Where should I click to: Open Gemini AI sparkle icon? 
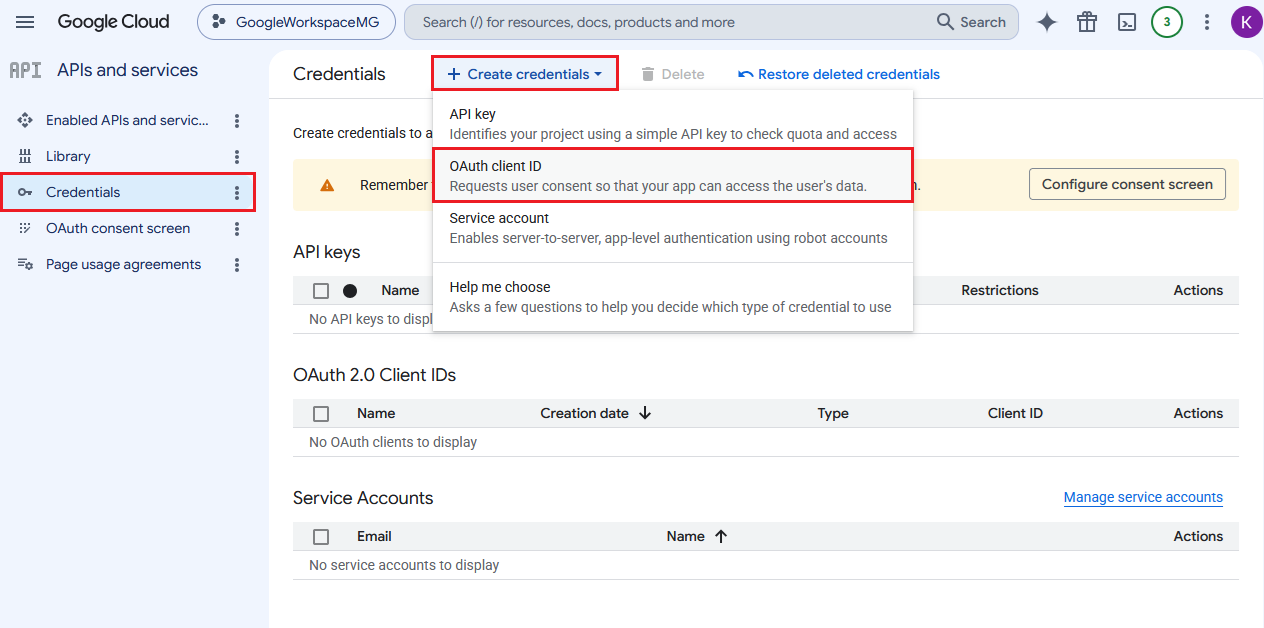coord(1047,22)
